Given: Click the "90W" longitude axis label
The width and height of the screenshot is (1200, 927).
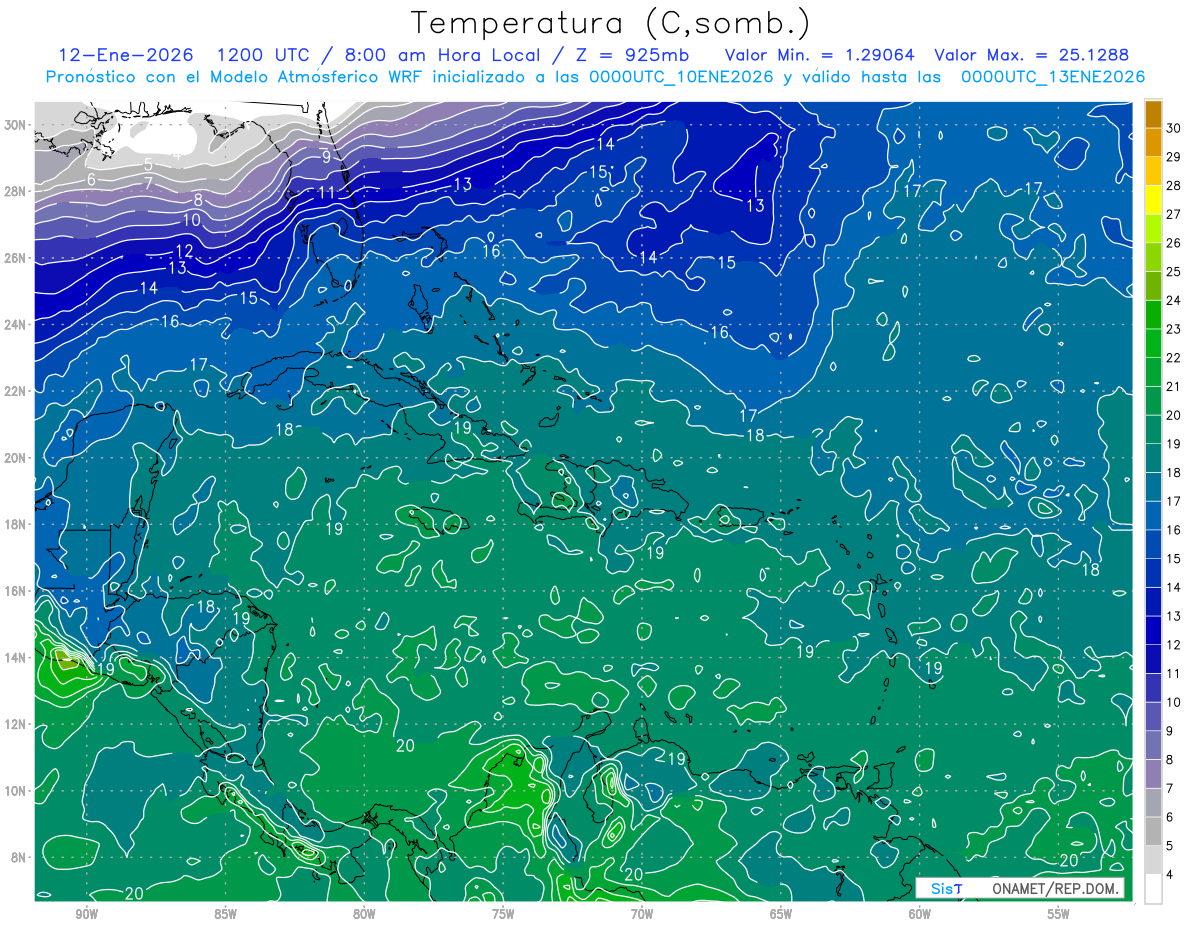Looking at the screenshot, I should (86, 914).
